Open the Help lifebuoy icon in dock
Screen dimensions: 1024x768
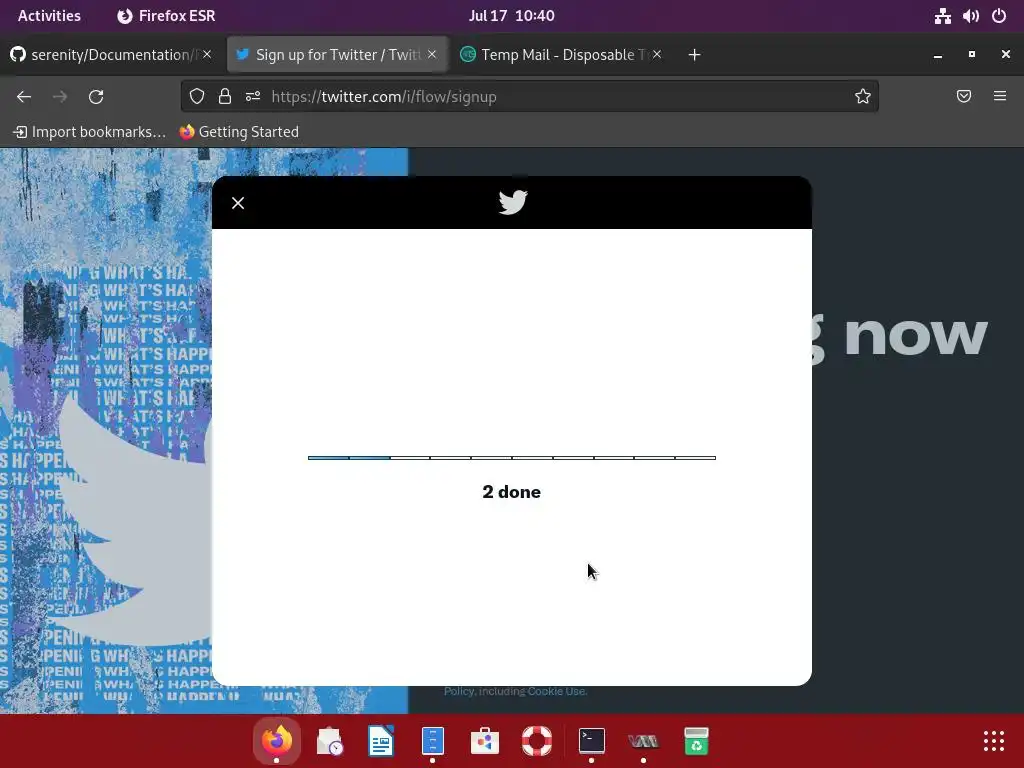point(537,741)
